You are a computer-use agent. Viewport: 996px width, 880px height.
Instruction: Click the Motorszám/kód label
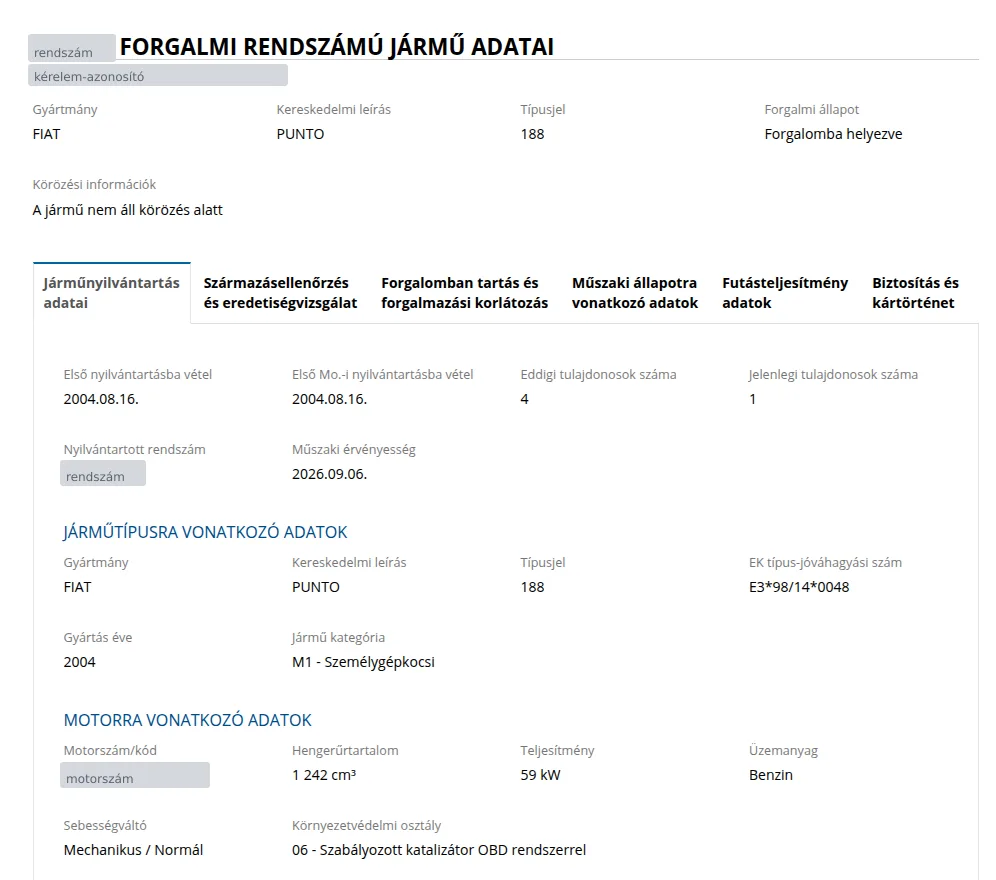click(x=110, y=750)
